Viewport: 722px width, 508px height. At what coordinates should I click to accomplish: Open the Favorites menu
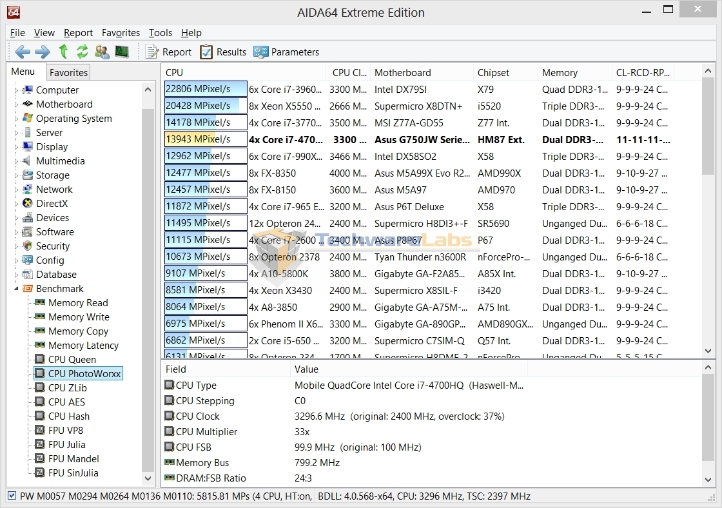121,33
